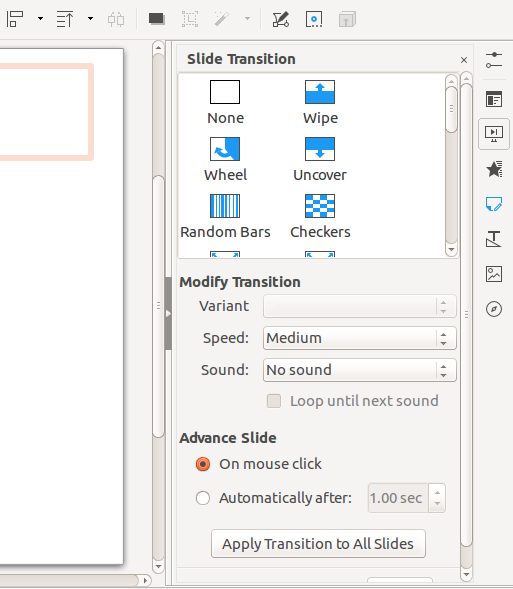Select the Wheel transition
Viewport: 513px width, 589px height.
click(x=225, y=159)
